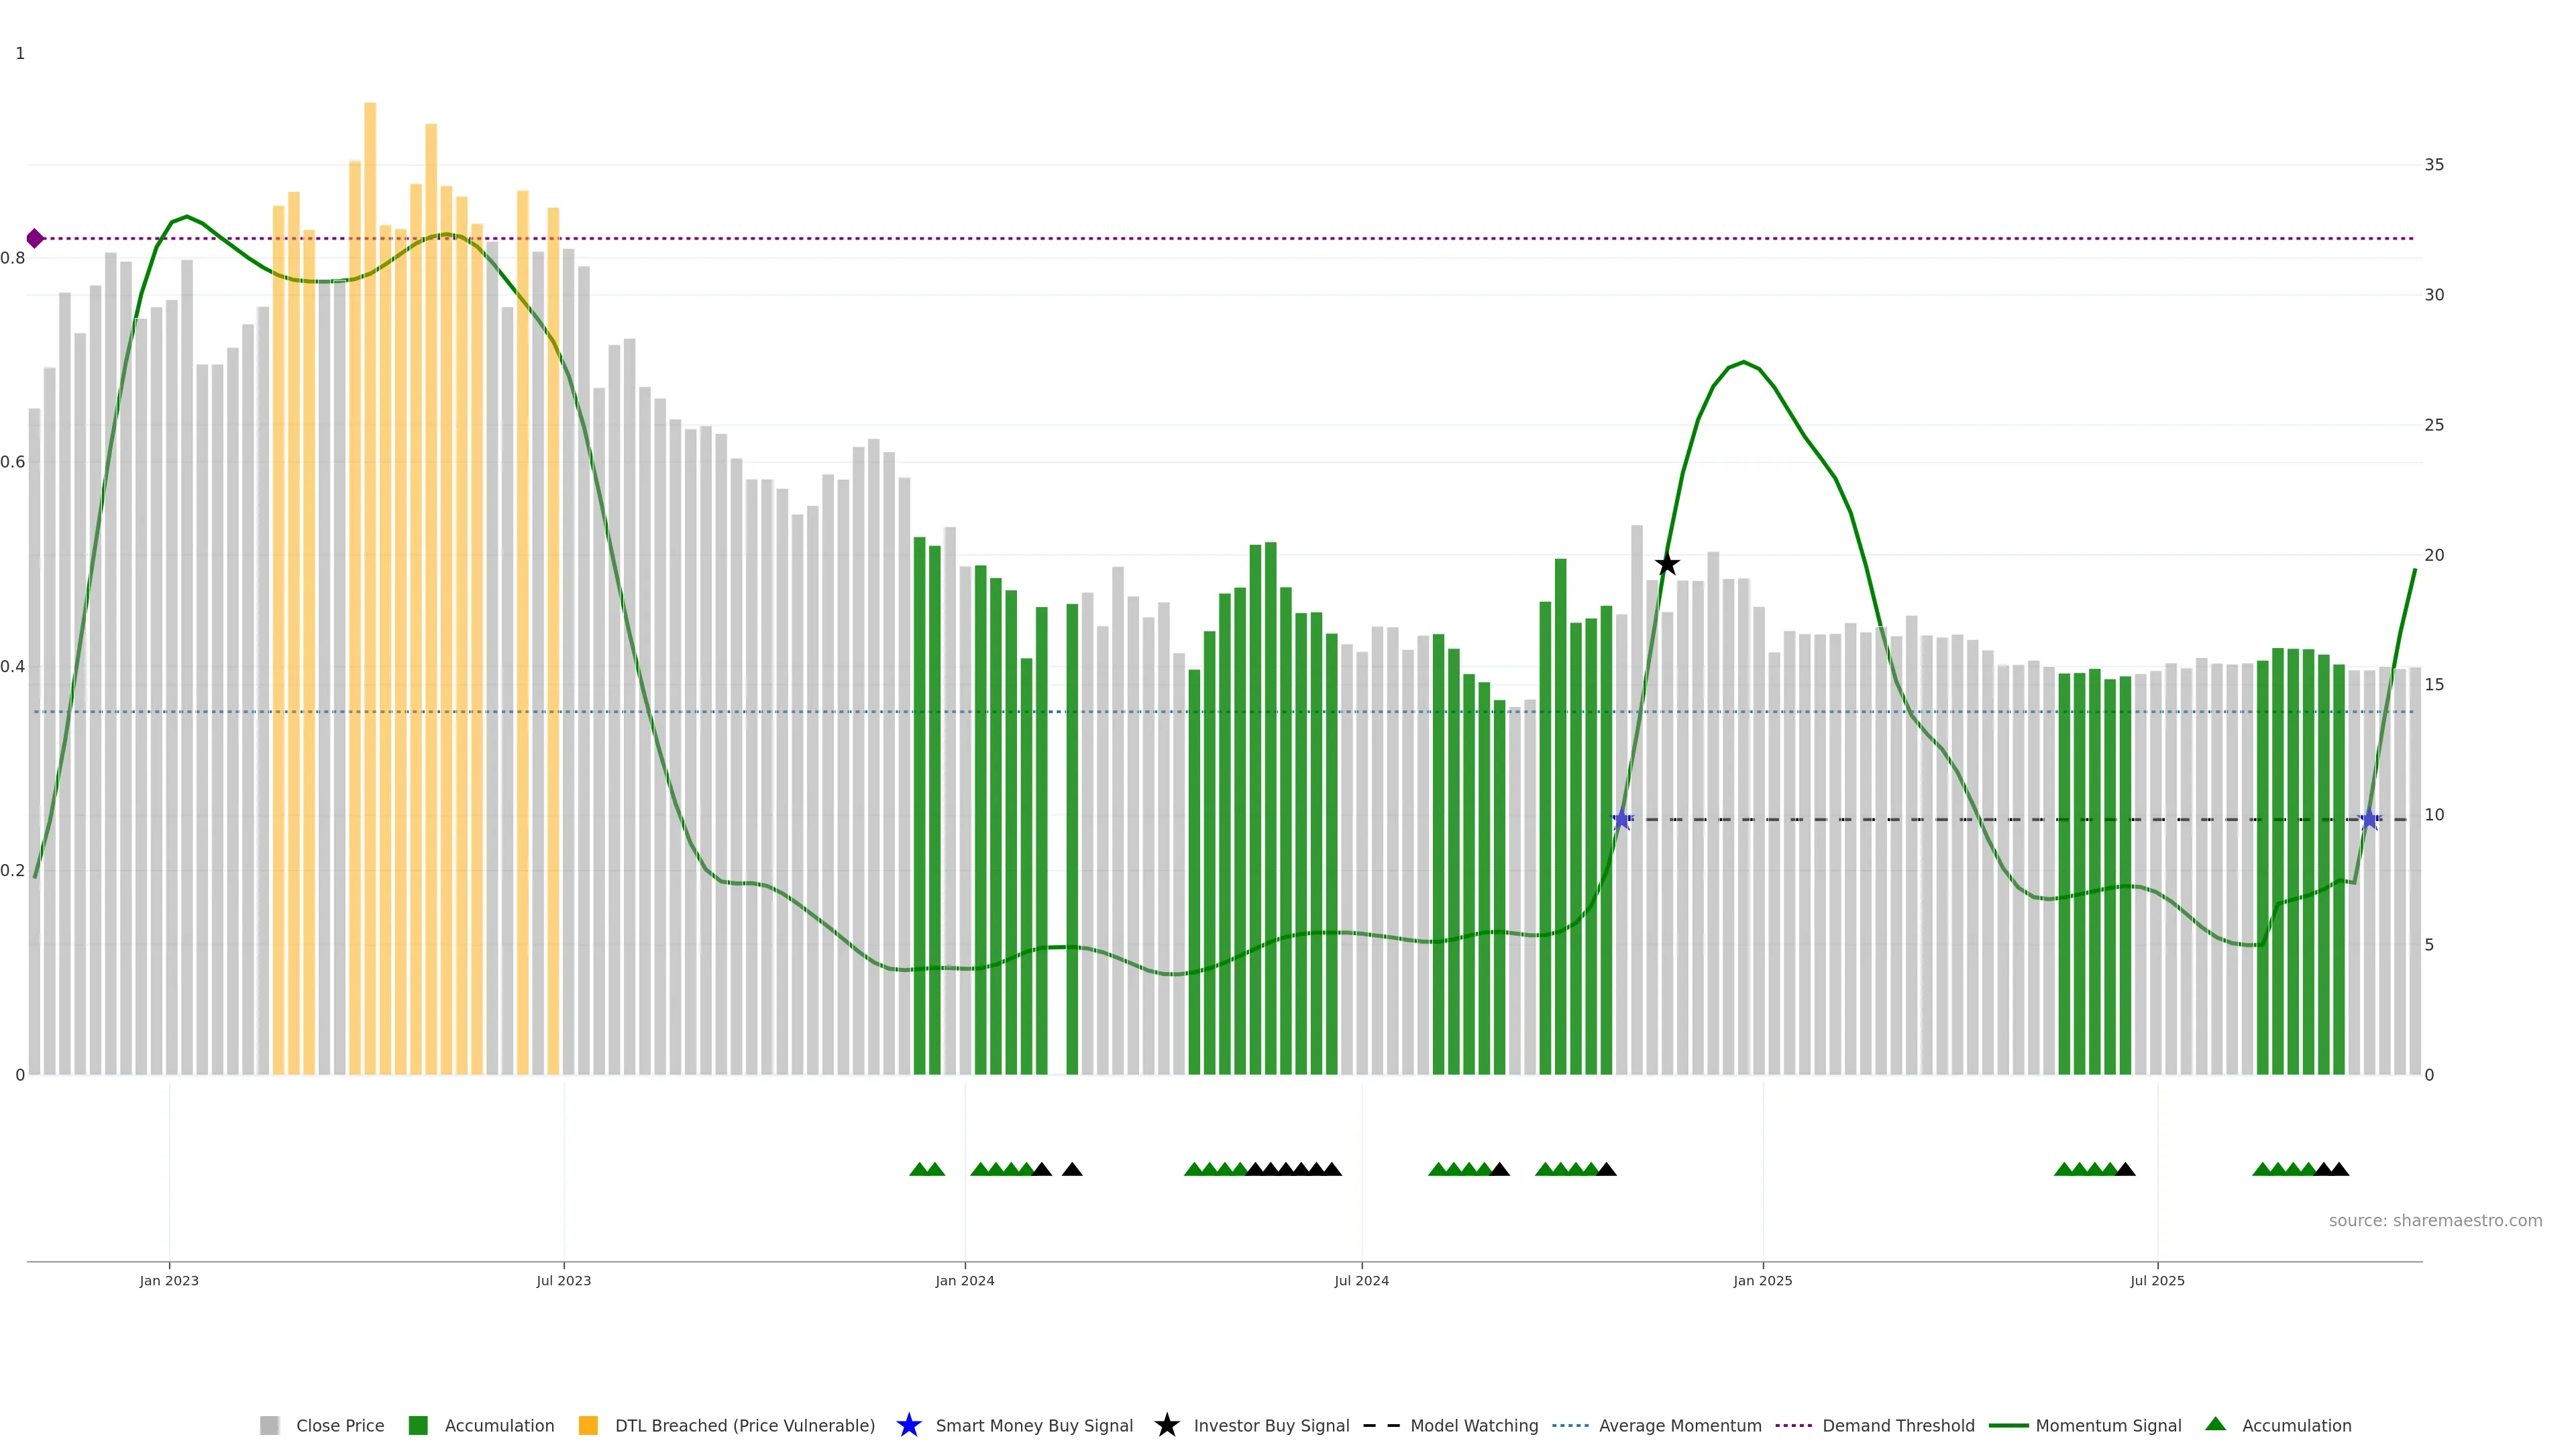The height and width of the screenshot is (1449, 2576).
Task: Click the Jul 2025 axis label
Action: click(x=2157, y=1281)
